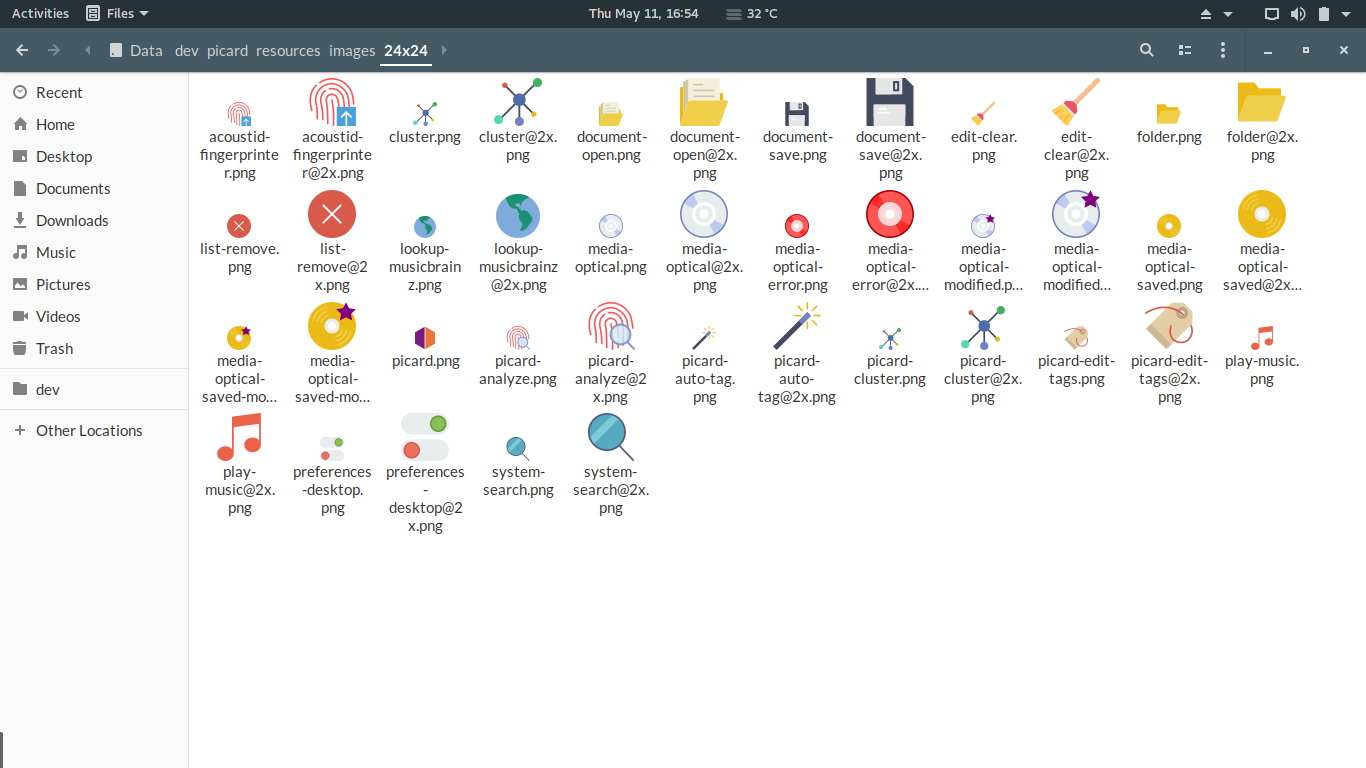
Task: Click Other Locations in the sidebar
Action: click(x=89, y=430)
